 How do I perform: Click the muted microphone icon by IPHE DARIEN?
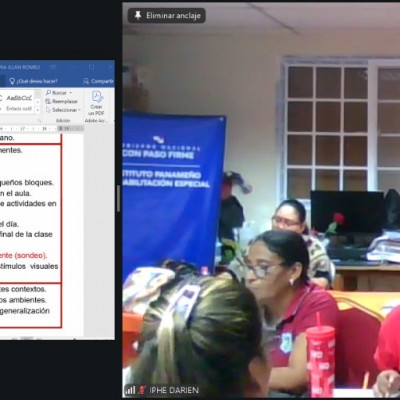coord(142,390)
